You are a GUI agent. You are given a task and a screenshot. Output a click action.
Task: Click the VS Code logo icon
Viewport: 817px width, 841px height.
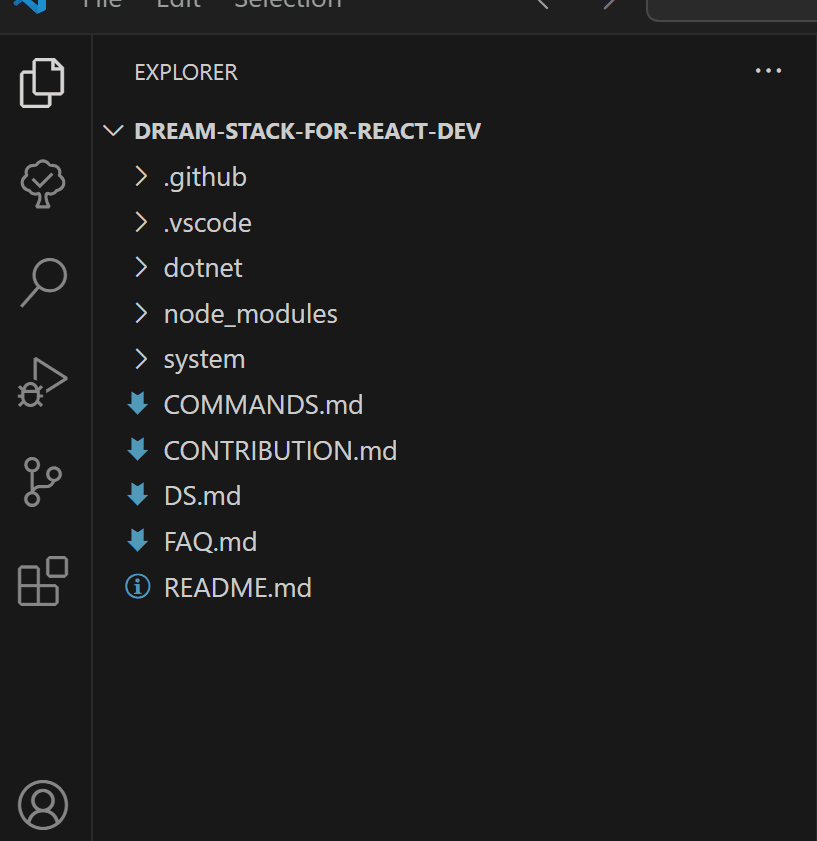(30, 5)
